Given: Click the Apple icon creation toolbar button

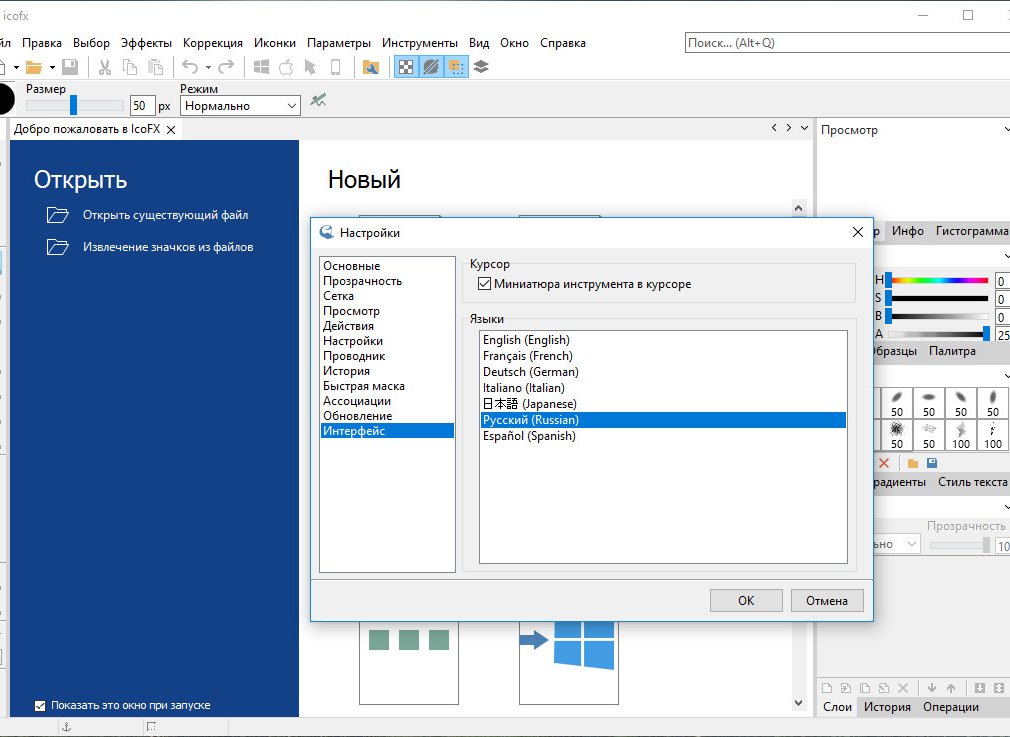Looking at the screenshot, I should point(286,67).
